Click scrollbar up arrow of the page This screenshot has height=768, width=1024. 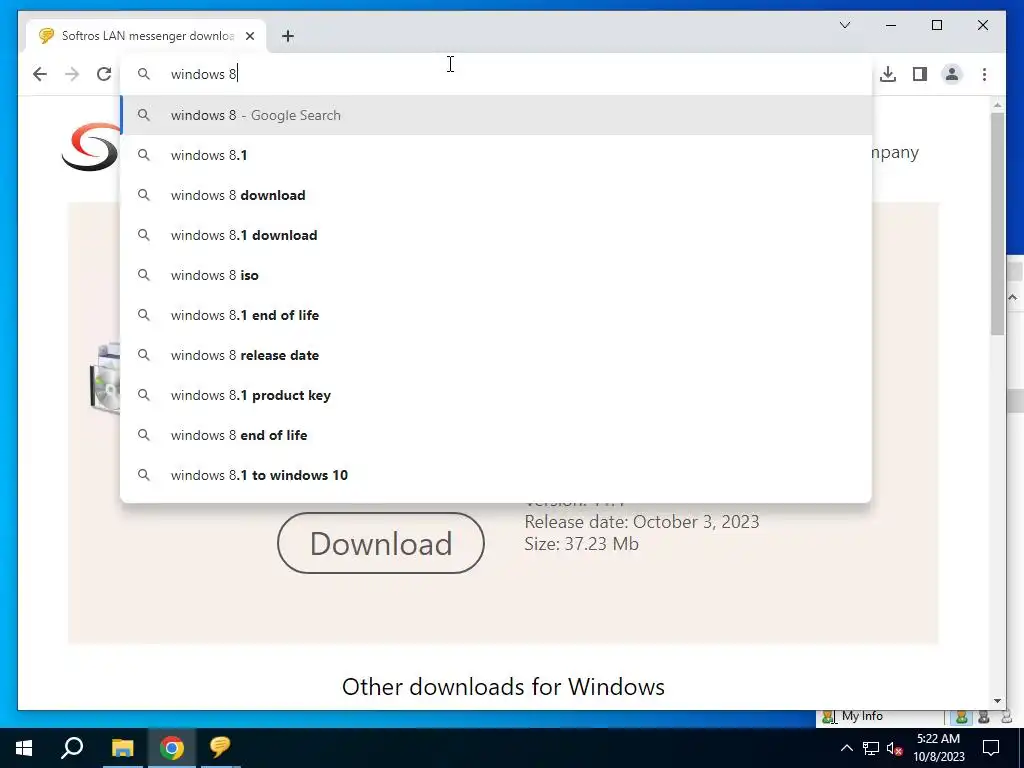997,104
